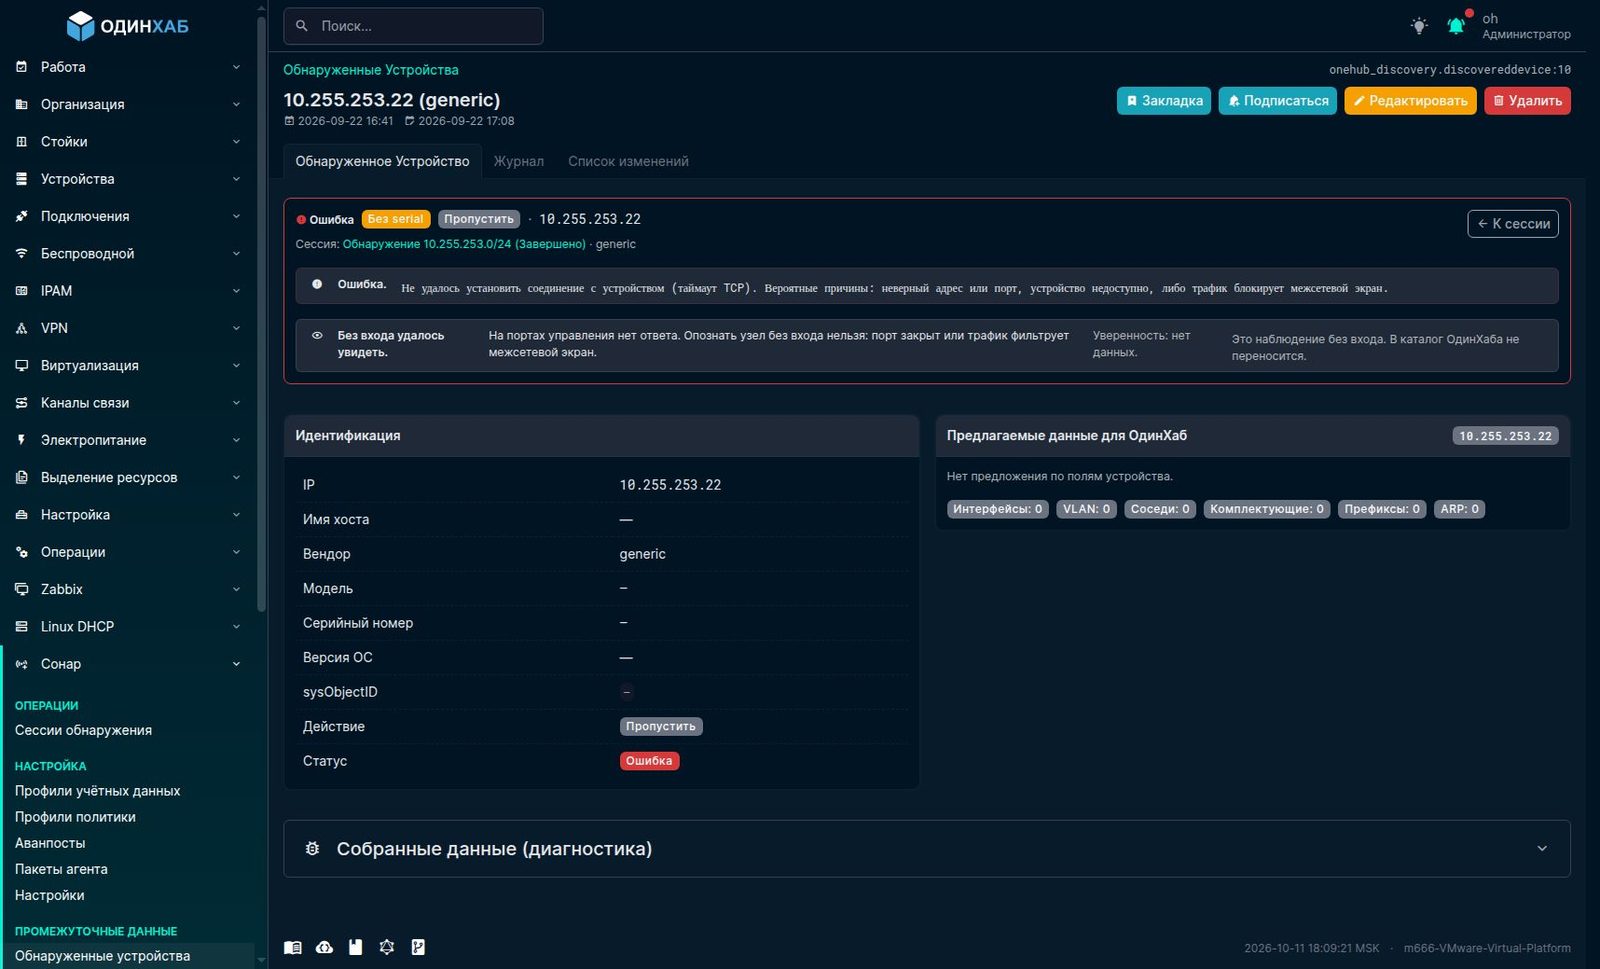The height and width of the screenshot is (969, 1600).
Task: Select the Обнаруженное Устройство tab
Action: click(x=382, y=161)
